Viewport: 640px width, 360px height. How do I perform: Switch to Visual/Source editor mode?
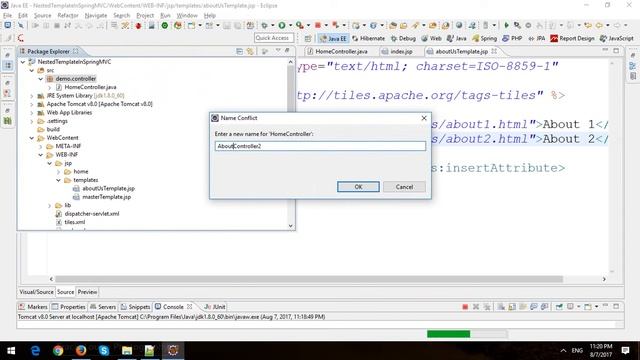tap(36, 292)
